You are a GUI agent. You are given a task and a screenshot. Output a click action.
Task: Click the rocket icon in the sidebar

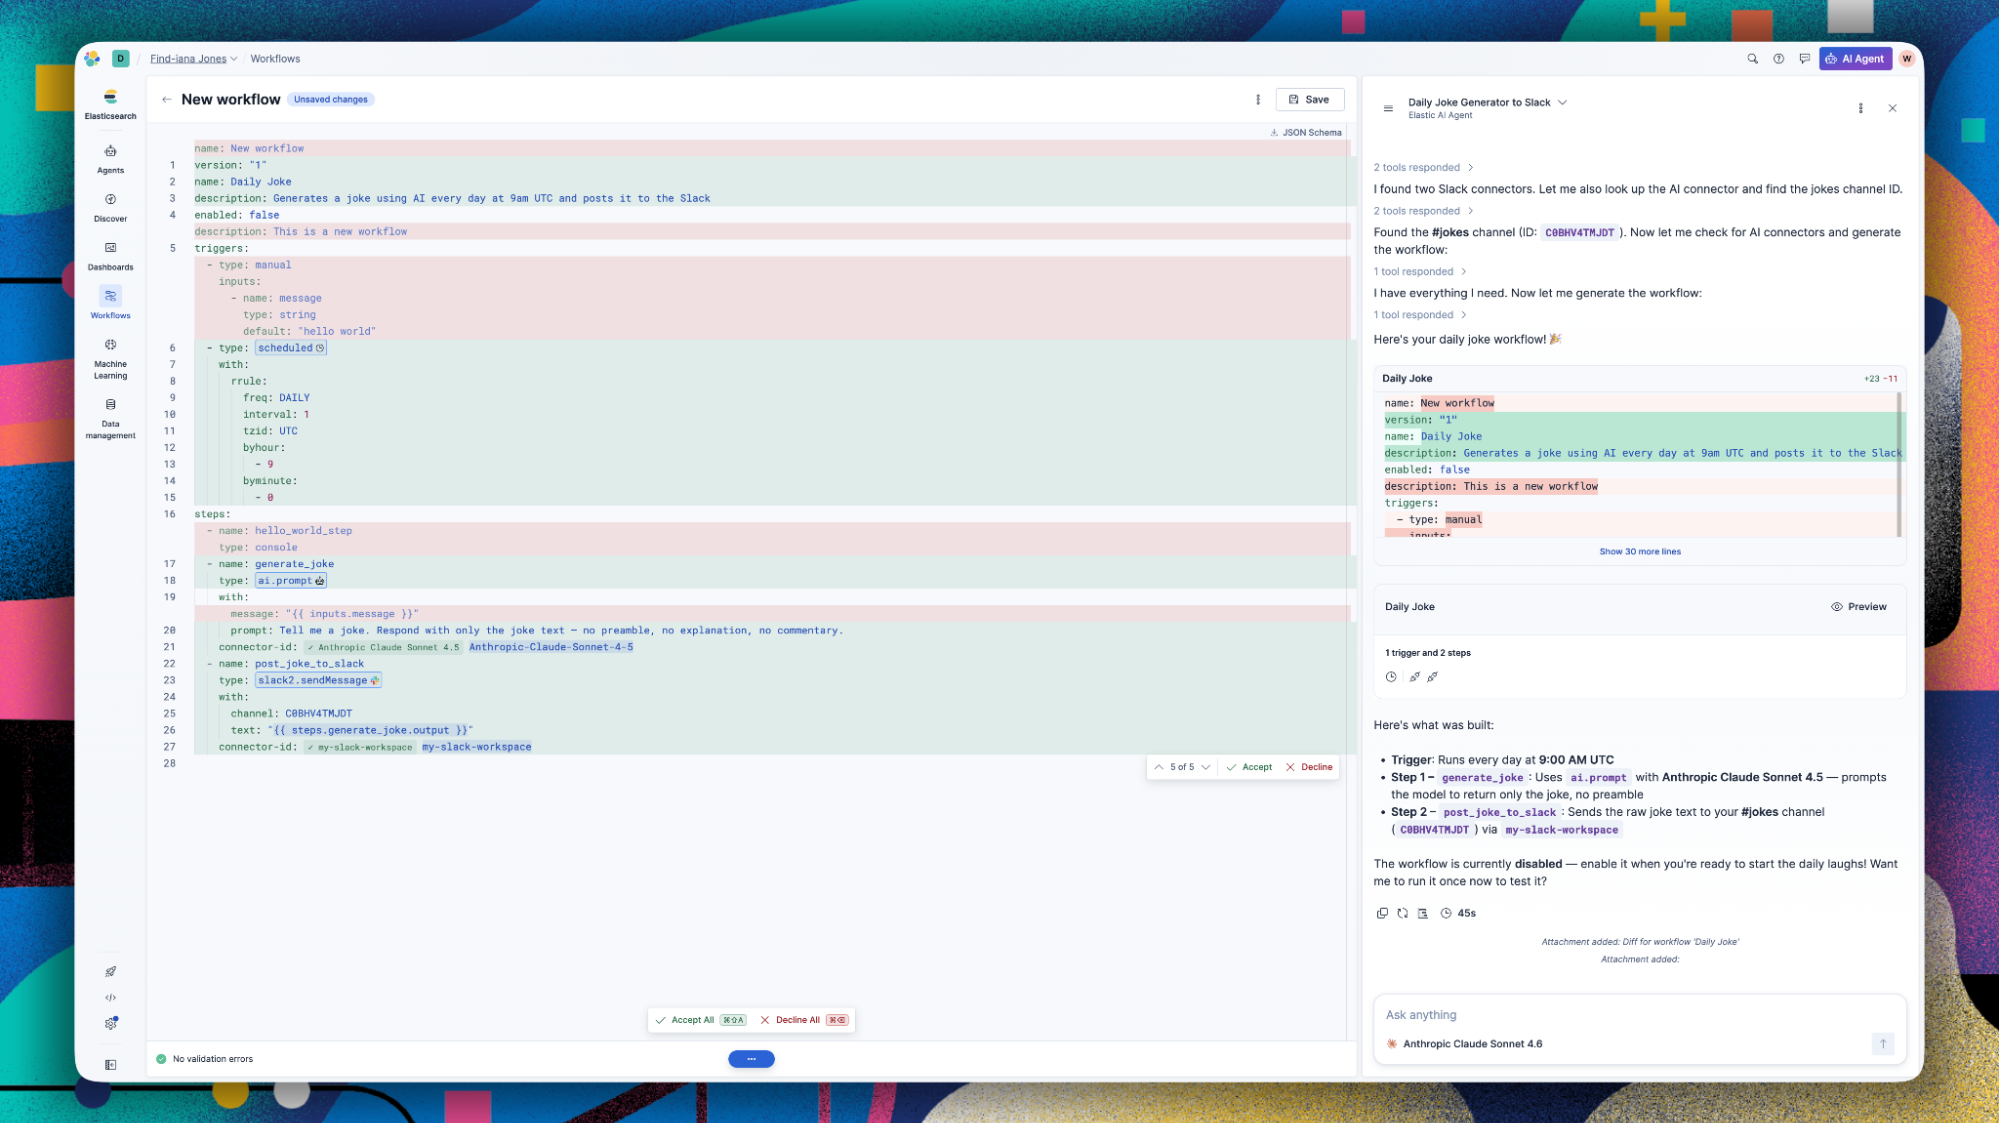coord(111,971)
